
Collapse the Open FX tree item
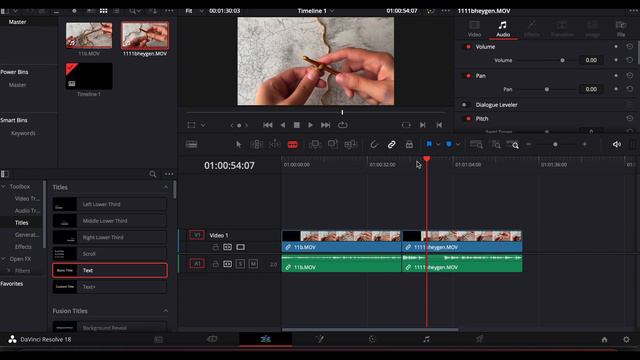click(4, 259)
